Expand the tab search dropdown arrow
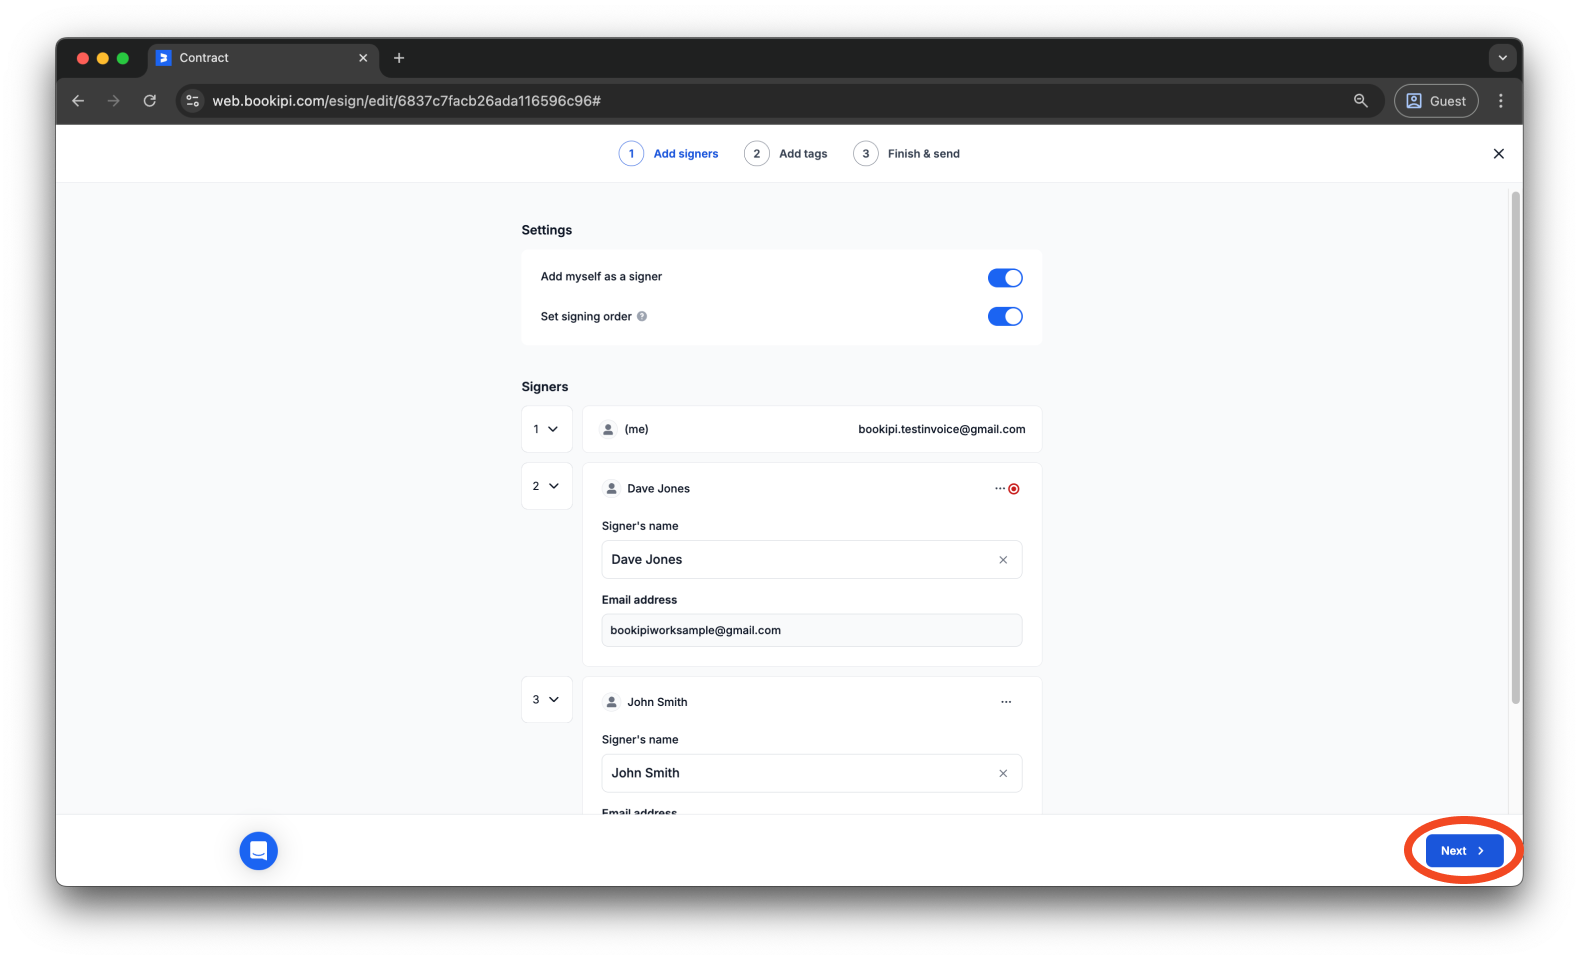 (1502, 58)
